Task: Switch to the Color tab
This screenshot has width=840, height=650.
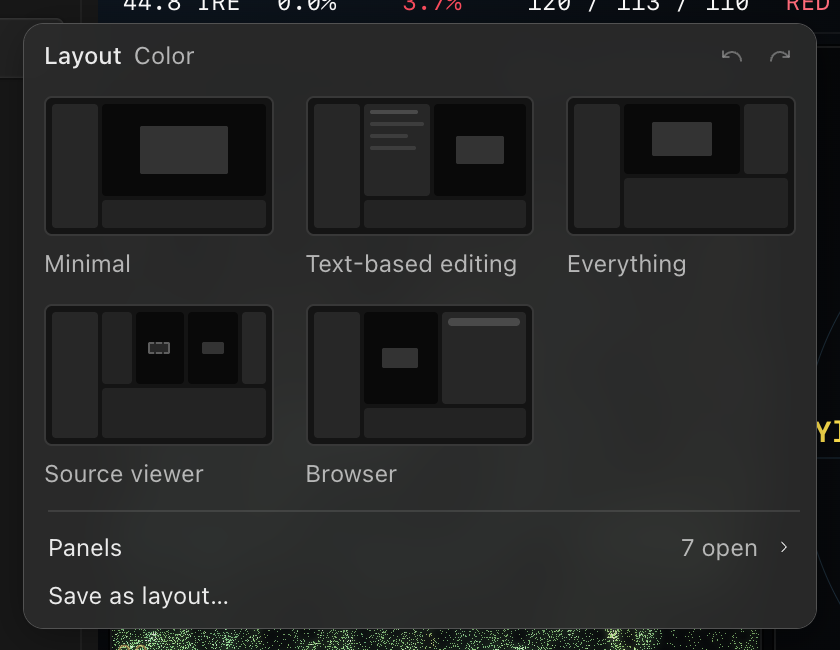Action: [164, 56]
